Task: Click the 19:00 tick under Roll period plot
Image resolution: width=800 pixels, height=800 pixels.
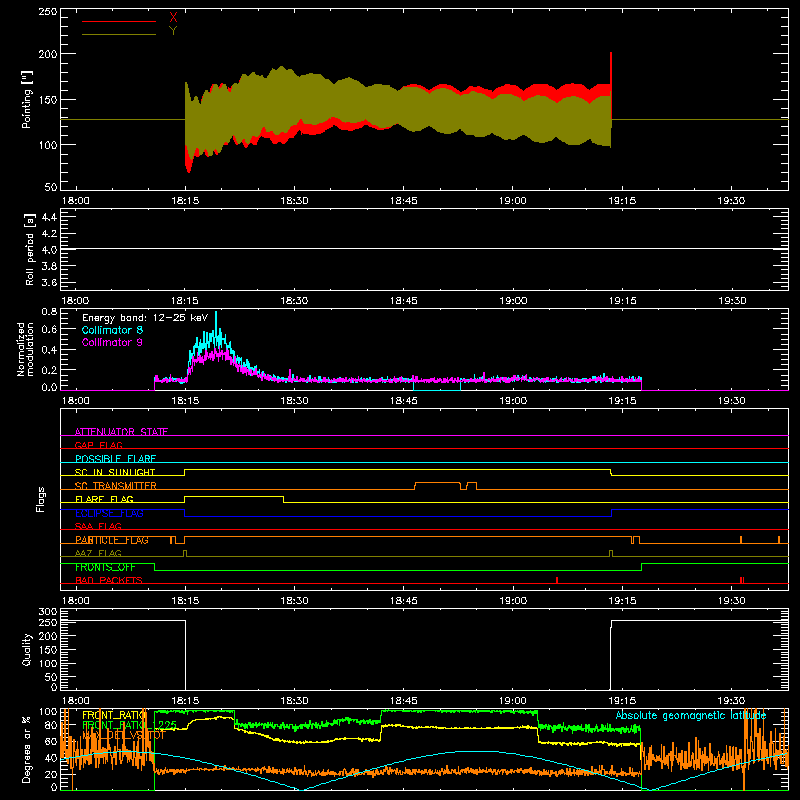Action: coord(513,301)
